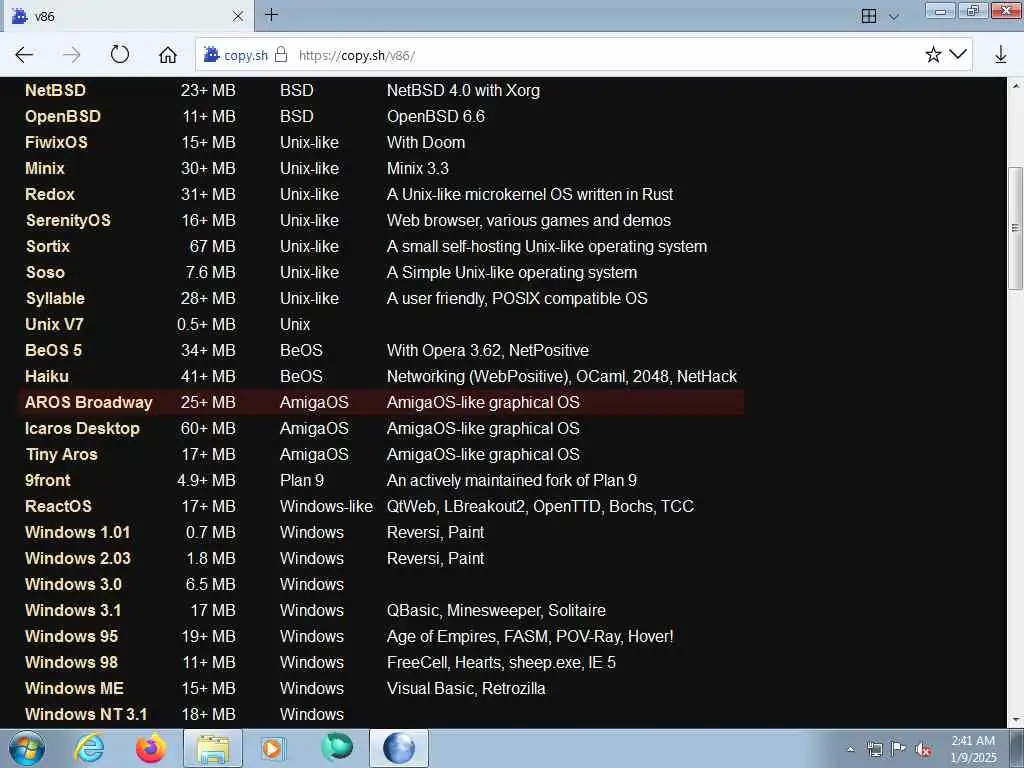Viewport: 1024px width, 768px height.
Task: Click the forward navigation arrow
Action: 72,55
